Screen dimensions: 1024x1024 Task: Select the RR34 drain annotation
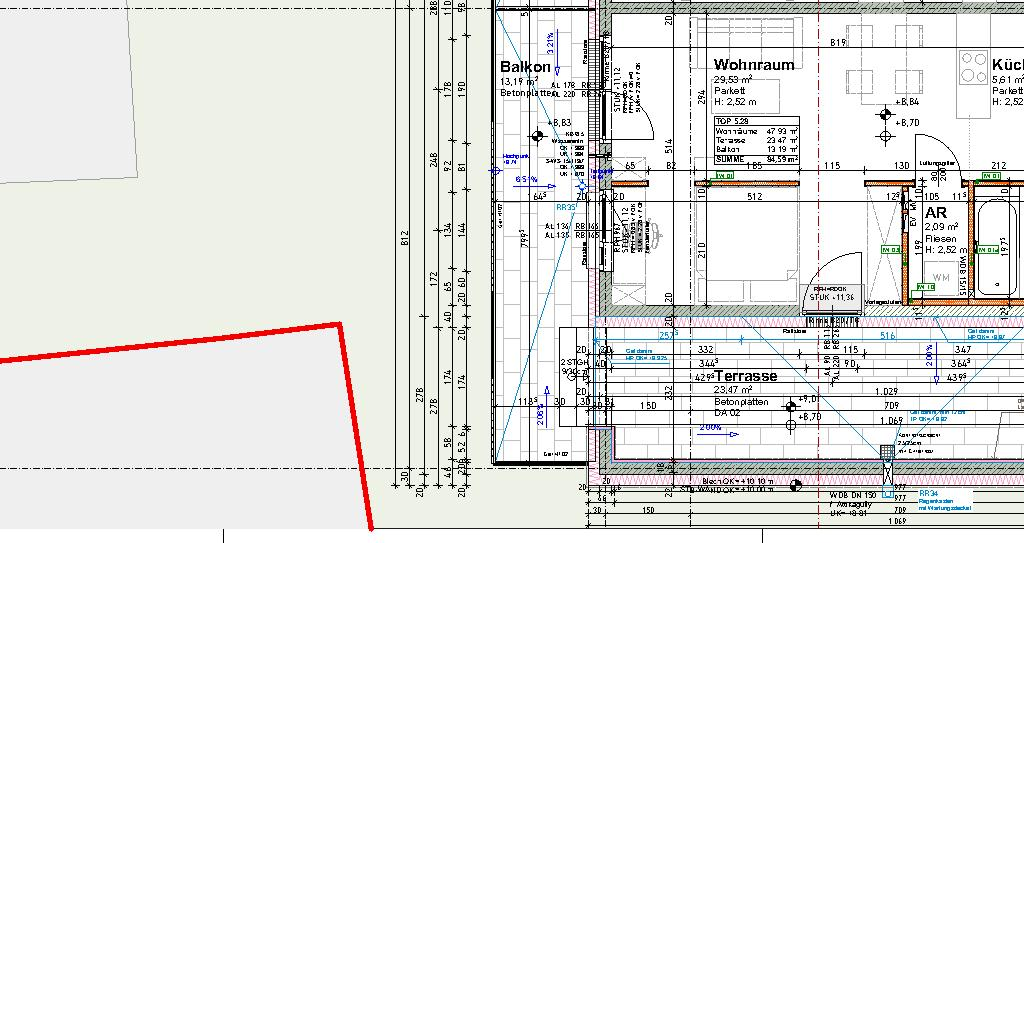(929, 494)
